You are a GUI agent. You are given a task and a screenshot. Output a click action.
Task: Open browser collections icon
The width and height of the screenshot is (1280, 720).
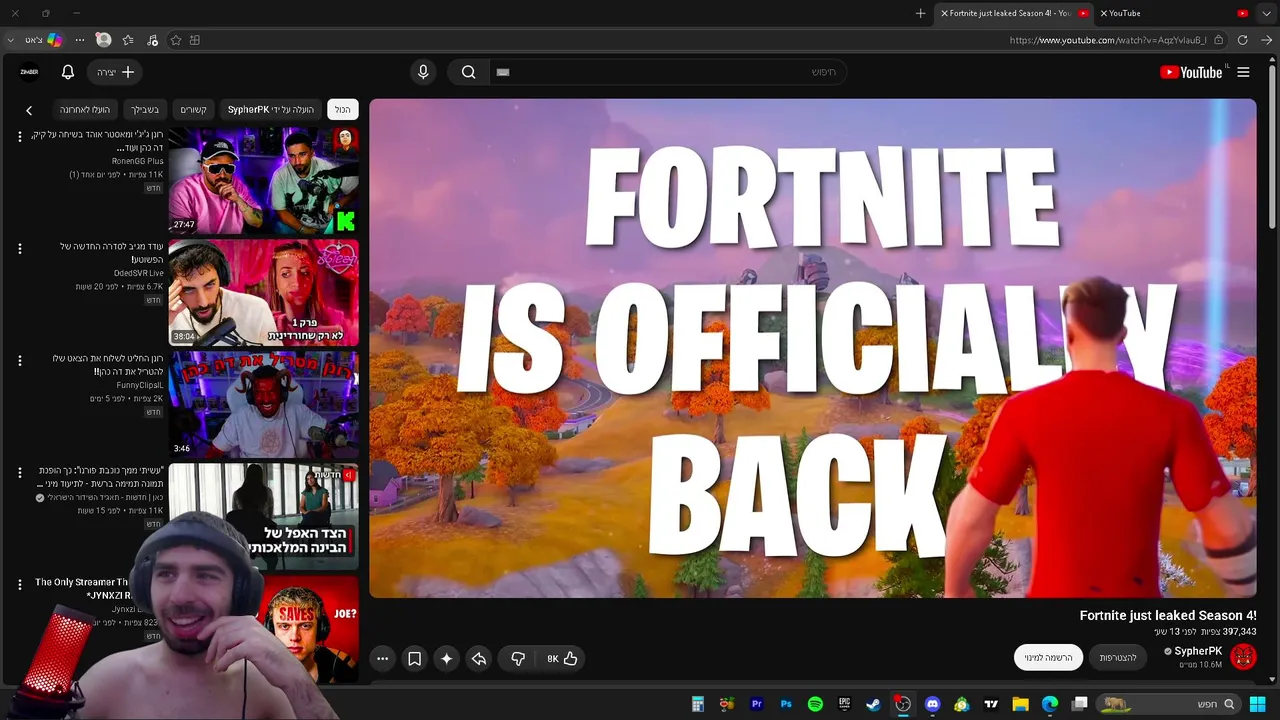(x=195, y=40)
